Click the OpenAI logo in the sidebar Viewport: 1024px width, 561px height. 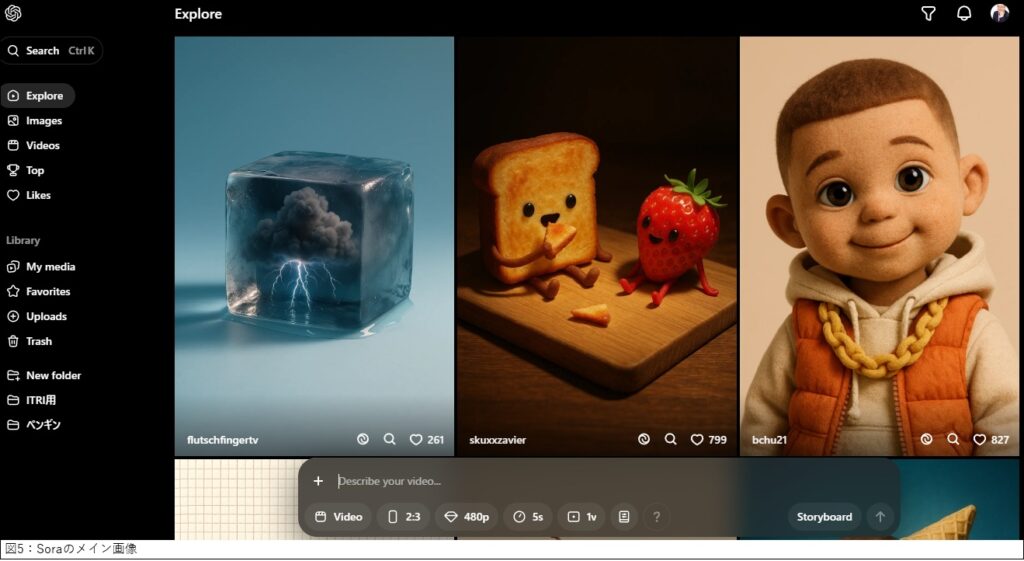13,13
